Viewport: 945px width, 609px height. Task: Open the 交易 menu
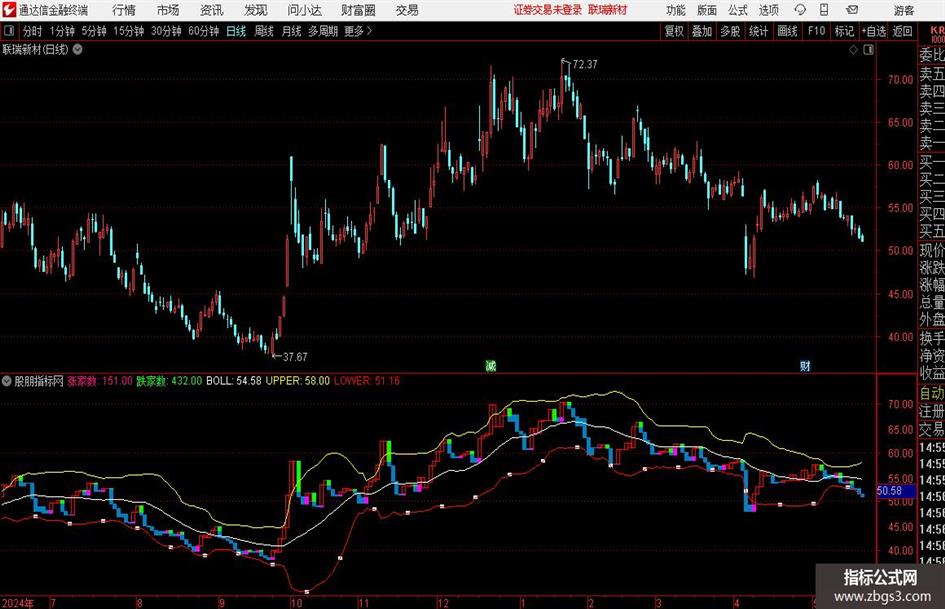pyautogui.click(x=407, y=10)
